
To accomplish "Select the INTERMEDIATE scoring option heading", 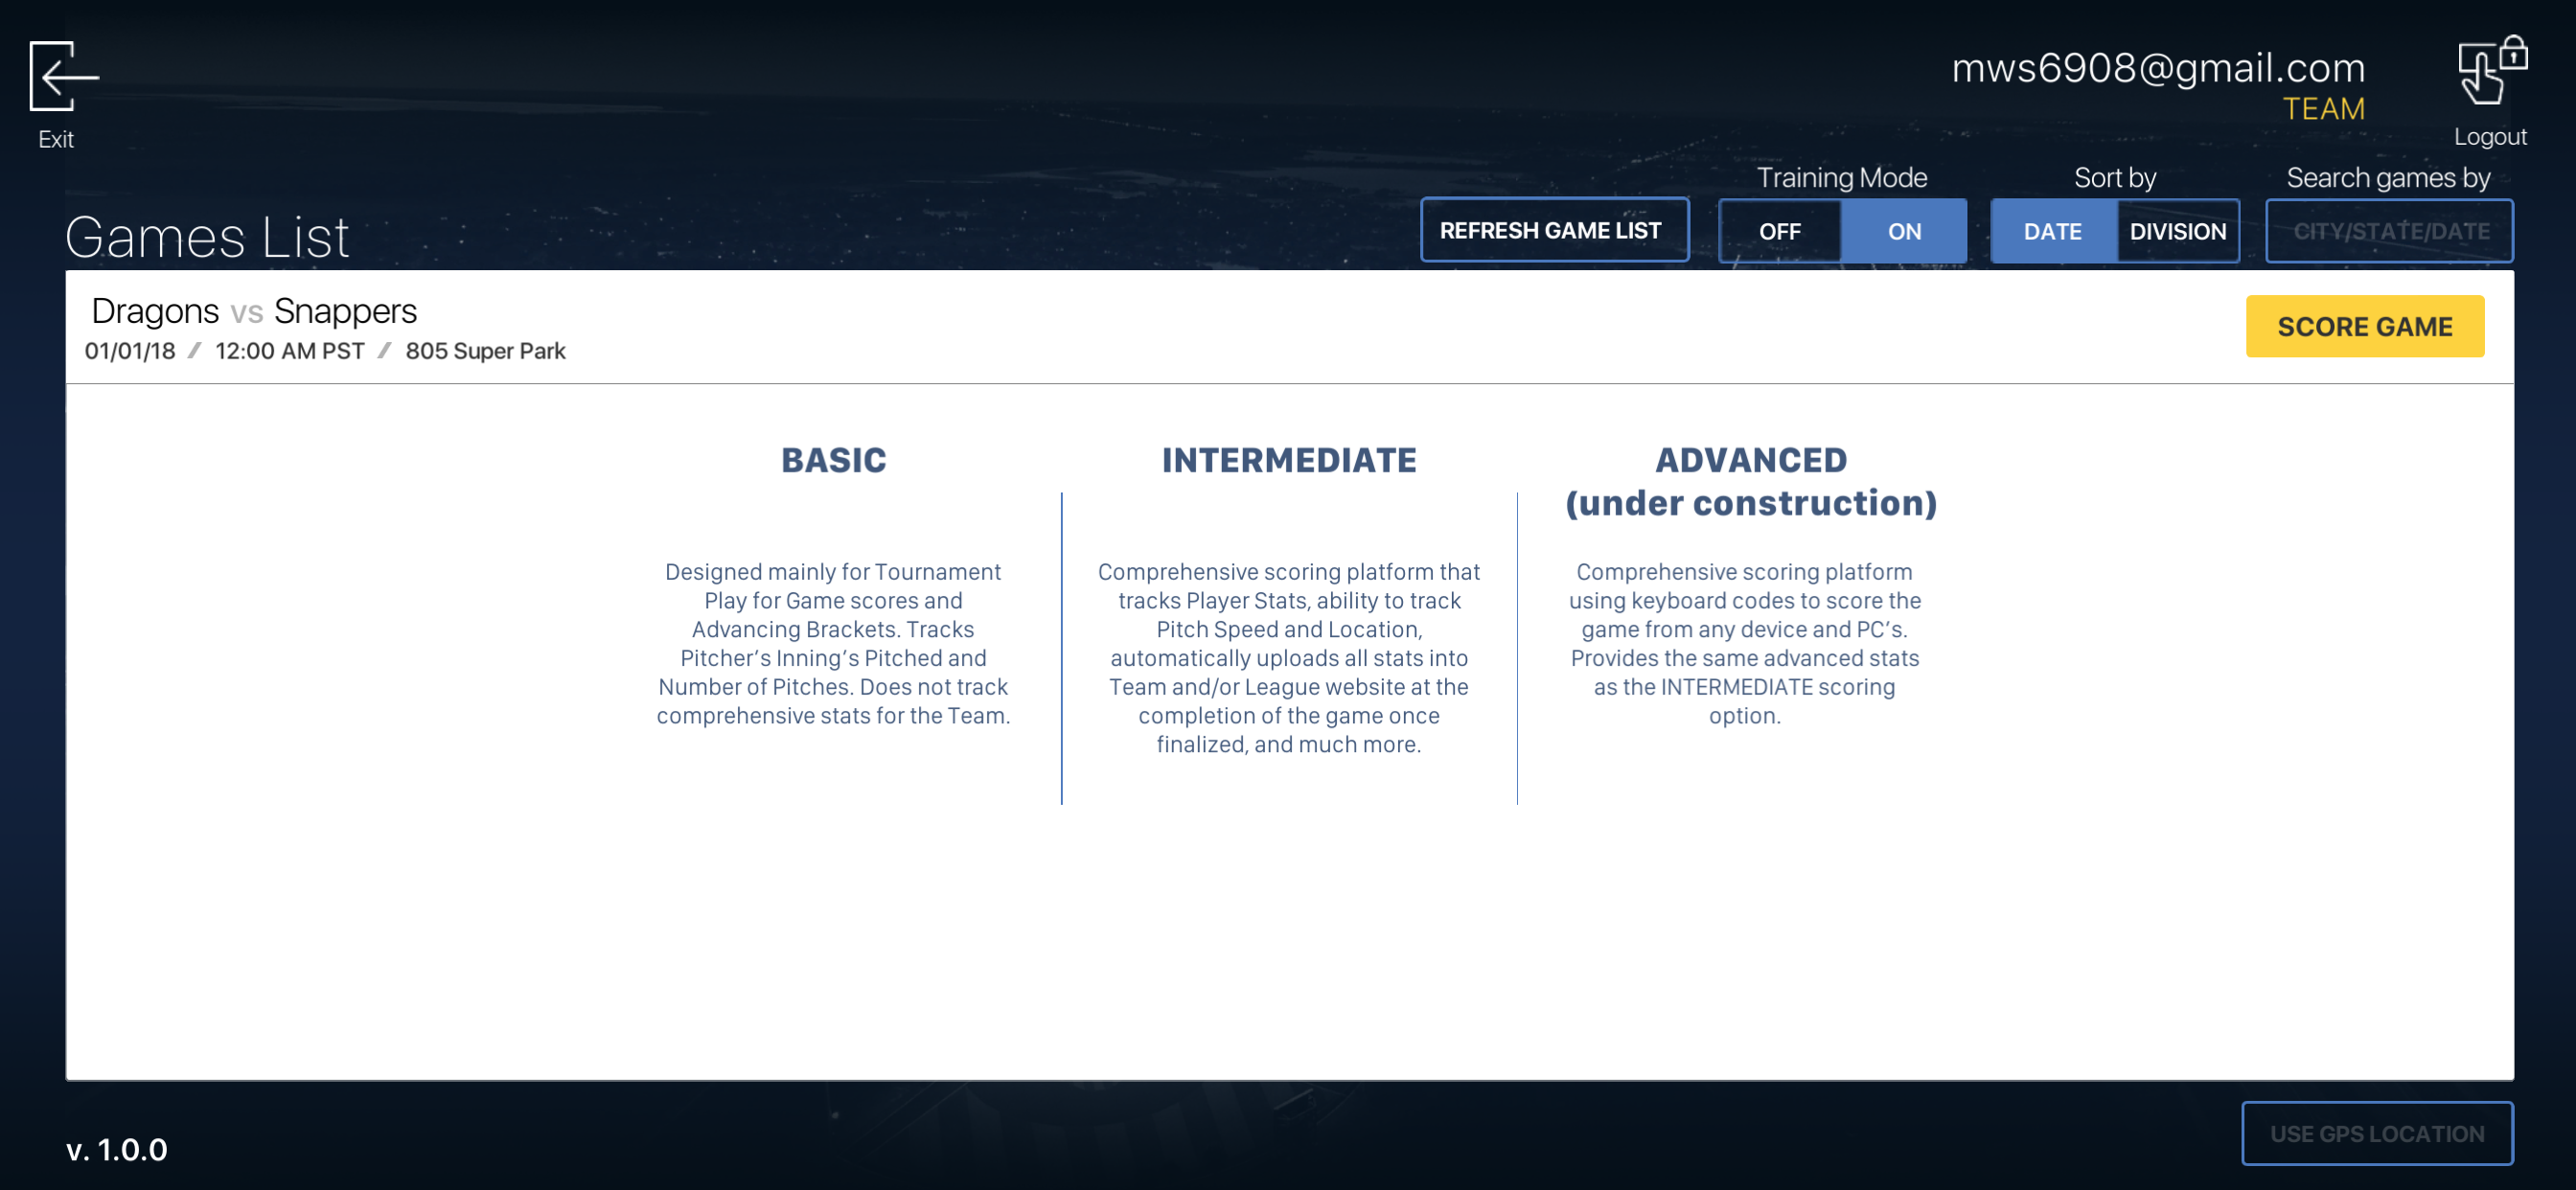I will pos(1288,460).
